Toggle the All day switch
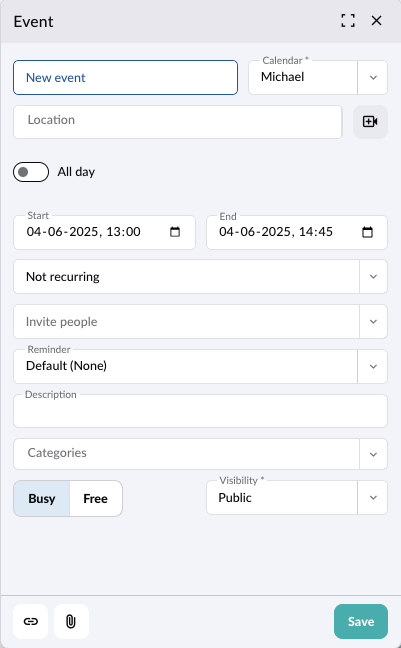This screenshot has height=648, width=401. coord(31,172)
